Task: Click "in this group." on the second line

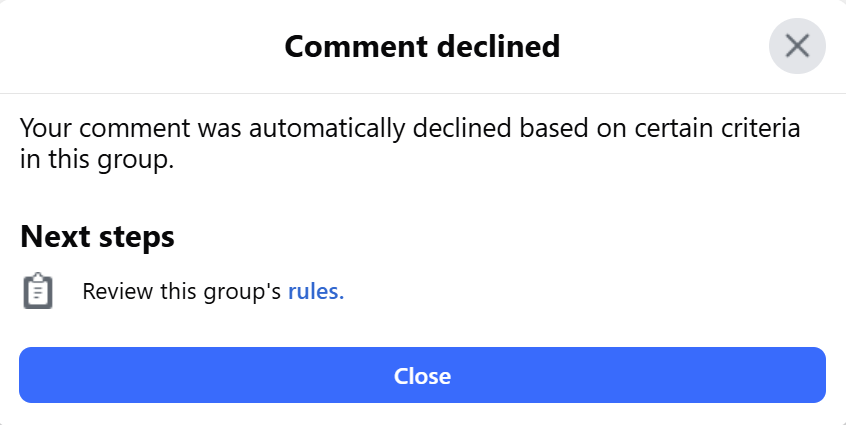Action: click(x=97, y=160)
